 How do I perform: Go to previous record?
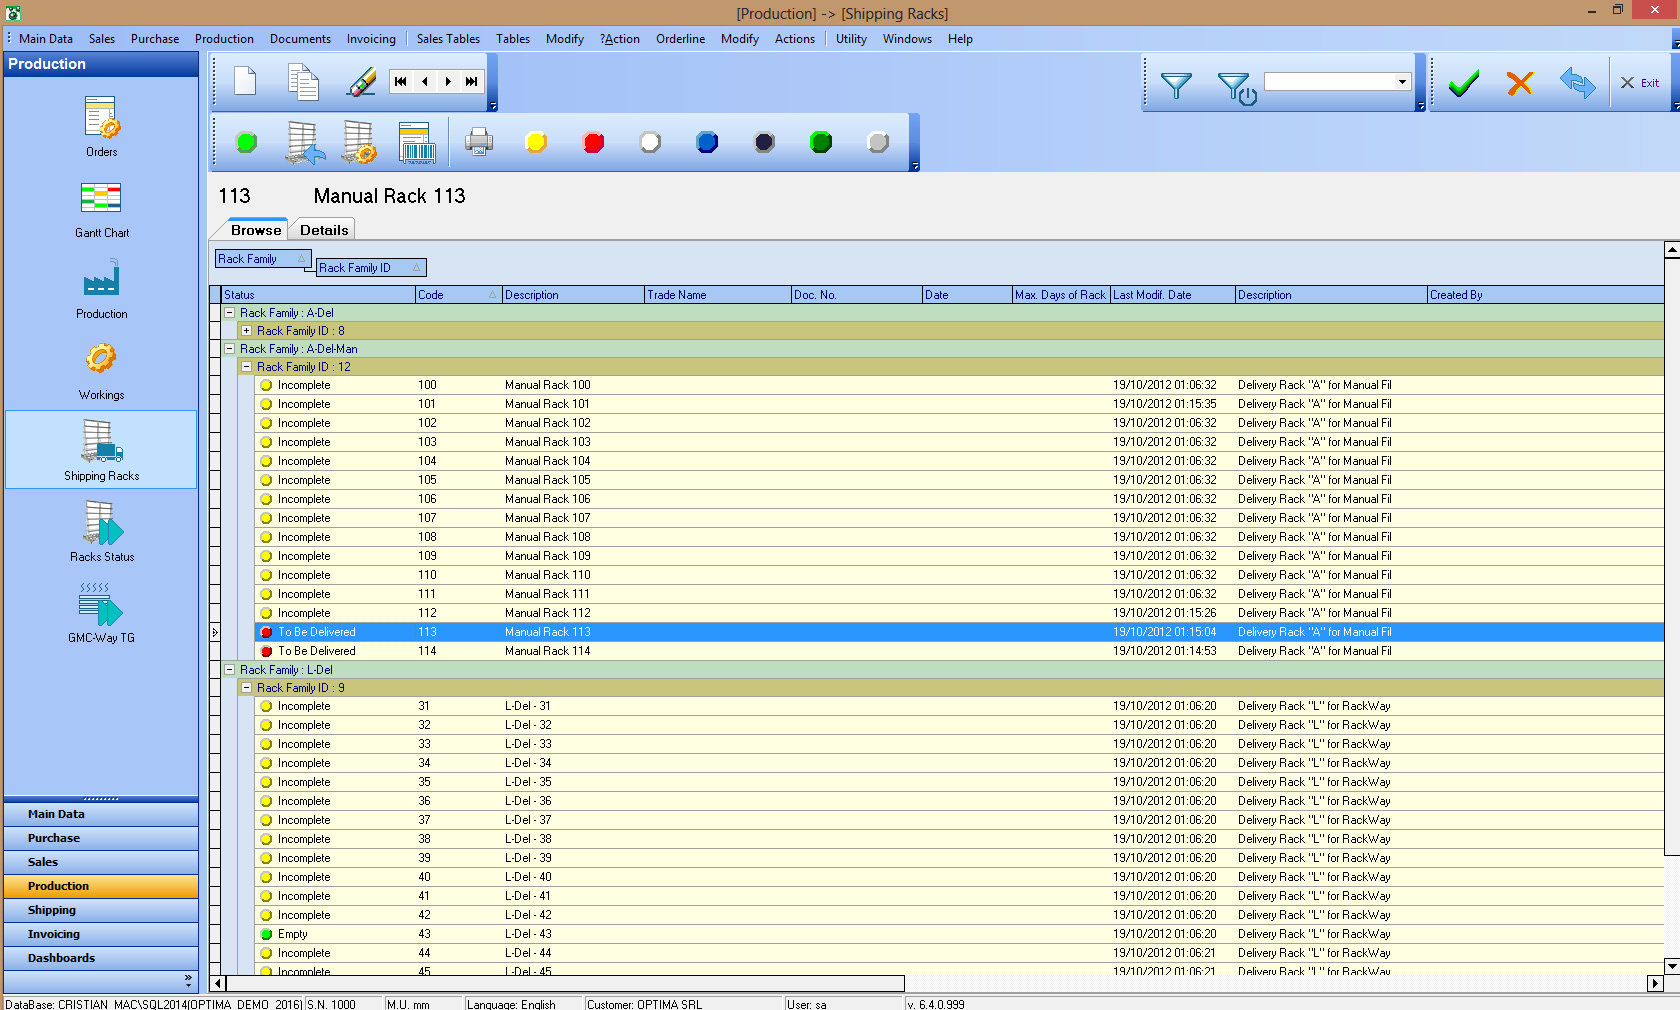424,82
